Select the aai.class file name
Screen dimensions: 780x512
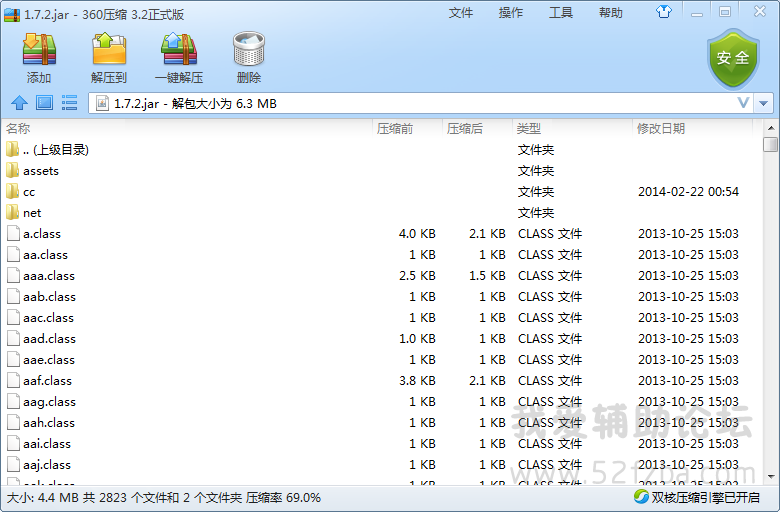tap(47, 443)
